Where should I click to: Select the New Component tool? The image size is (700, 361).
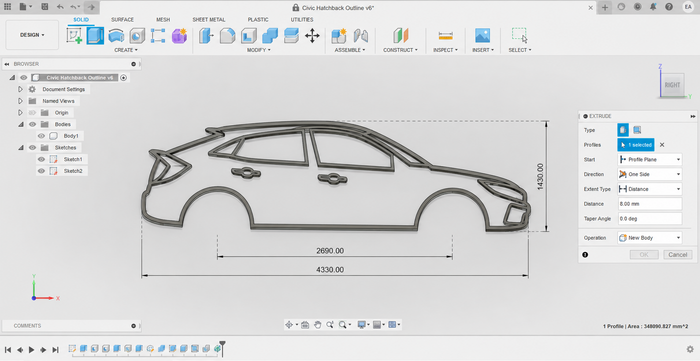pyautogui.click(x=339, y=36)
